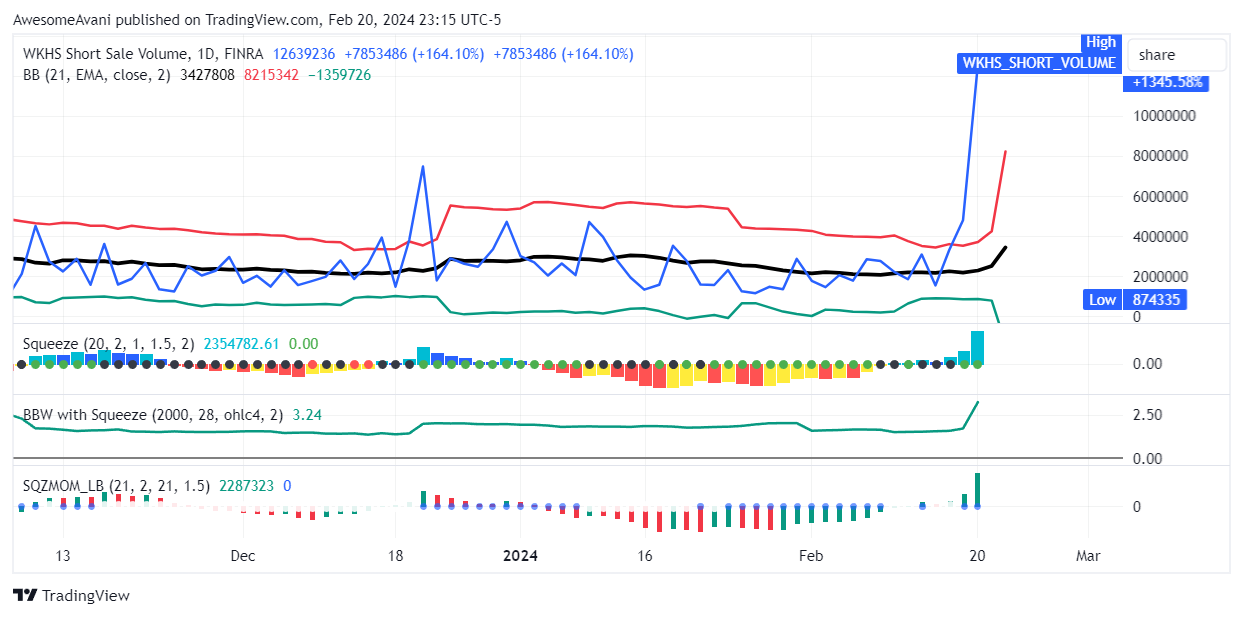Click the Feb date on time axis
Viewport: 1243px width, 617px height.
click(811, 556)
